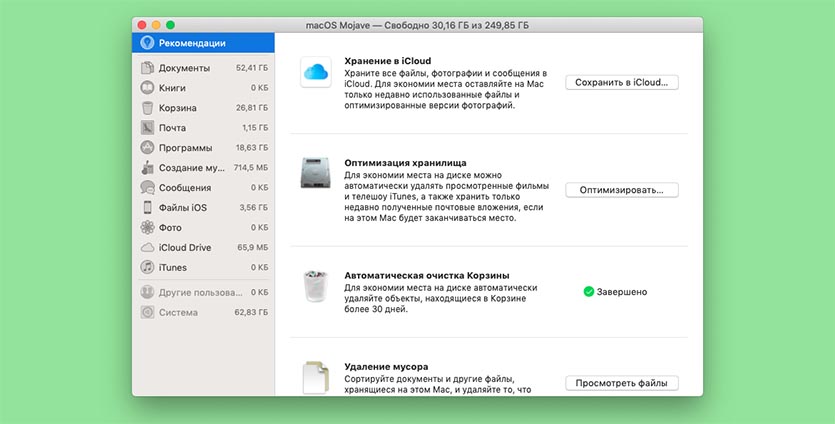
Task: Select the Почта sidebar label
Action: [173, 128]
